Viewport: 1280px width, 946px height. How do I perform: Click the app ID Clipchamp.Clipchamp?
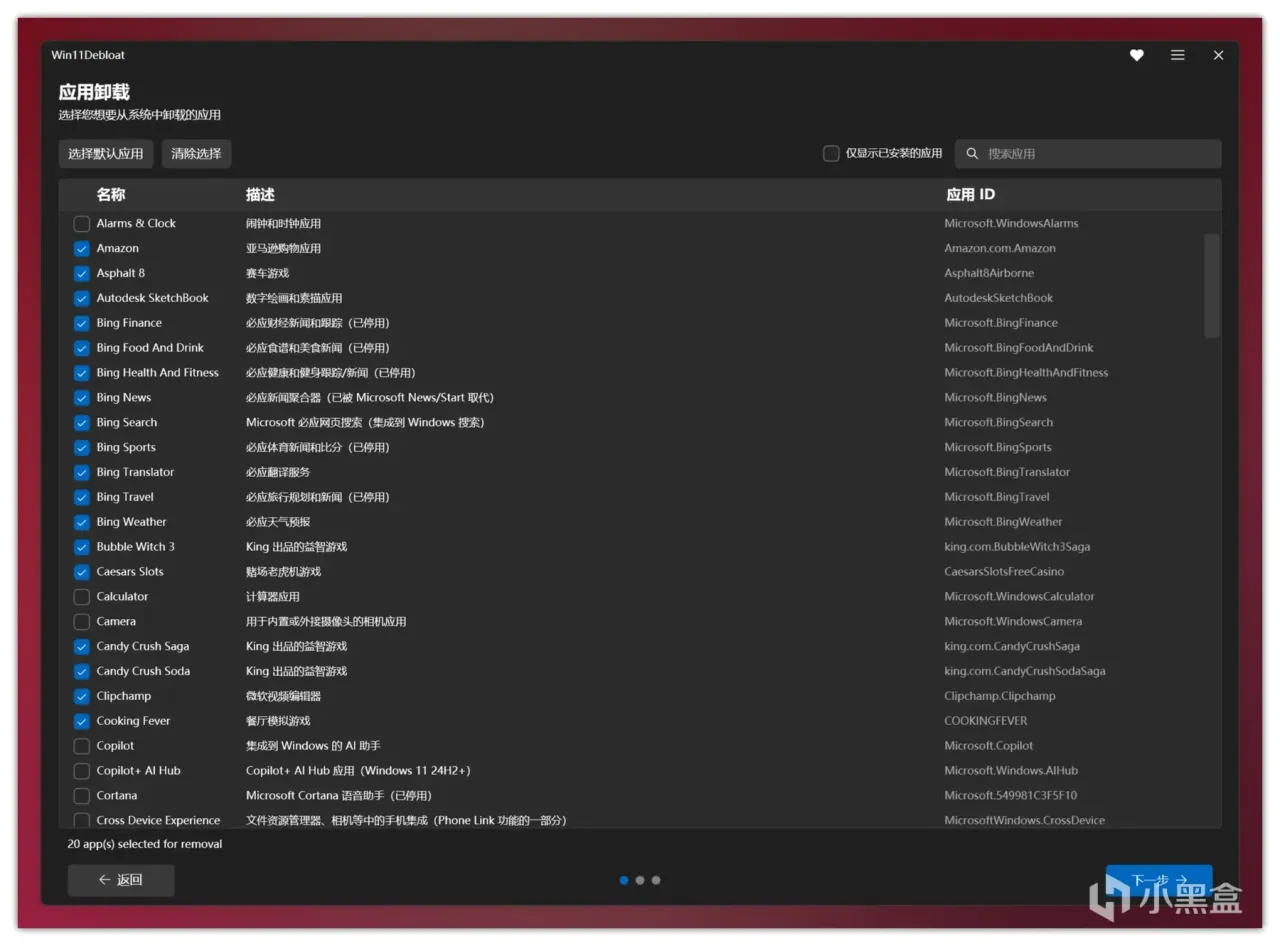1000,696
